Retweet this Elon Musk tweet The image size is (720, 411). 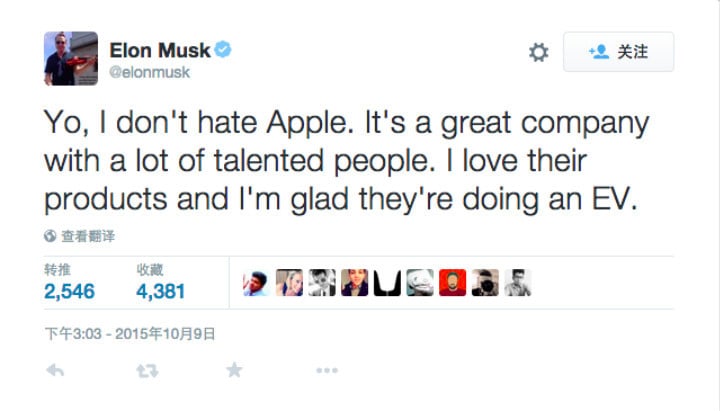coord(146,370)
